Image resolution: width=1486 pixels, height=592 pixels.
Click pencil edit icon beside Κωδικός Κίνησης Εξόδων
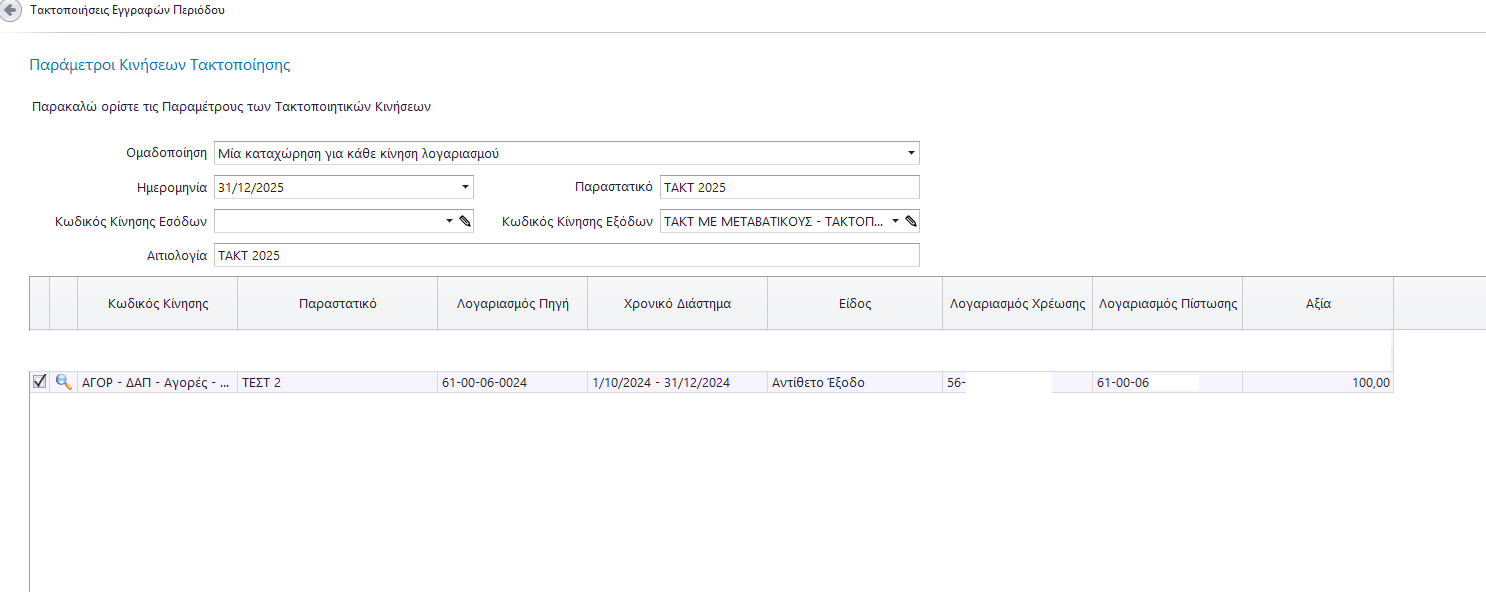pos(911,221)
